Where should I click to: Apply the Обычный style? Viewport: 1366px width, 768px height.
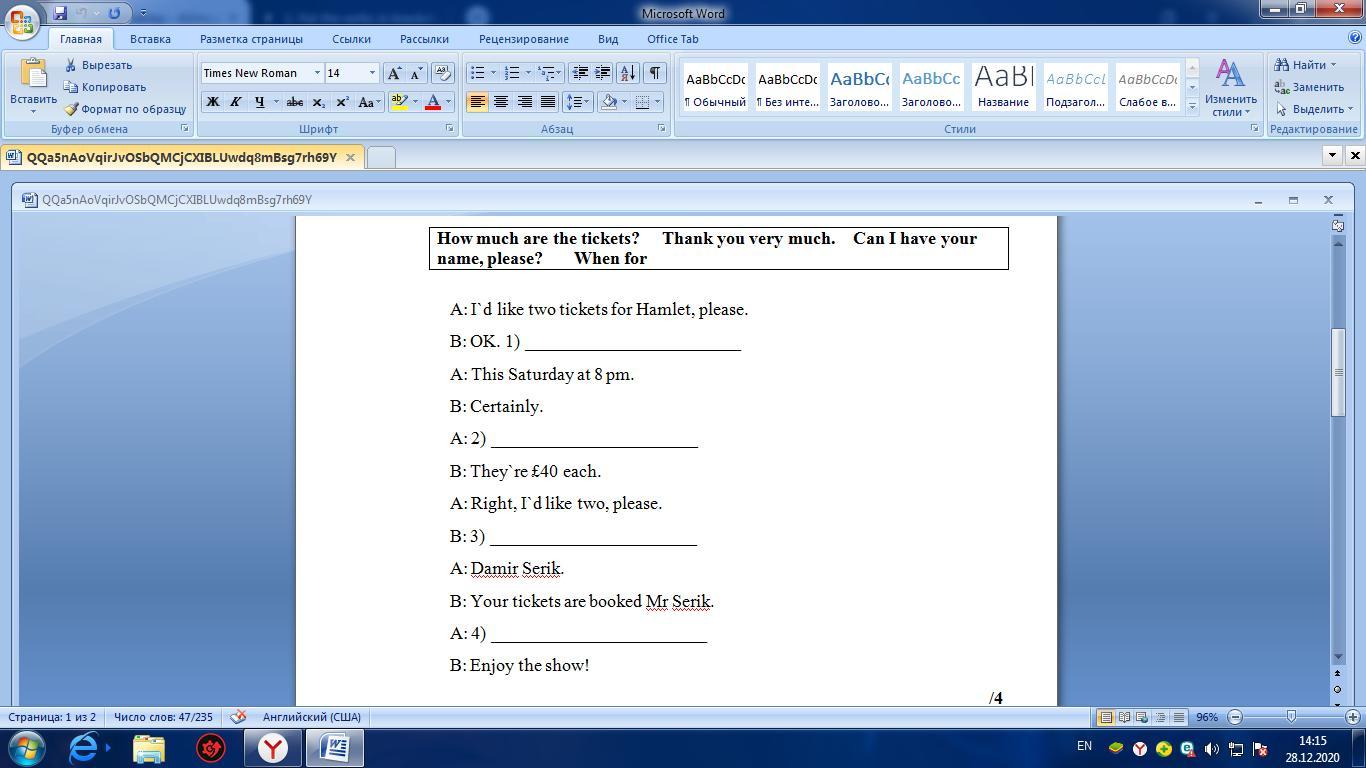[715, 87]
